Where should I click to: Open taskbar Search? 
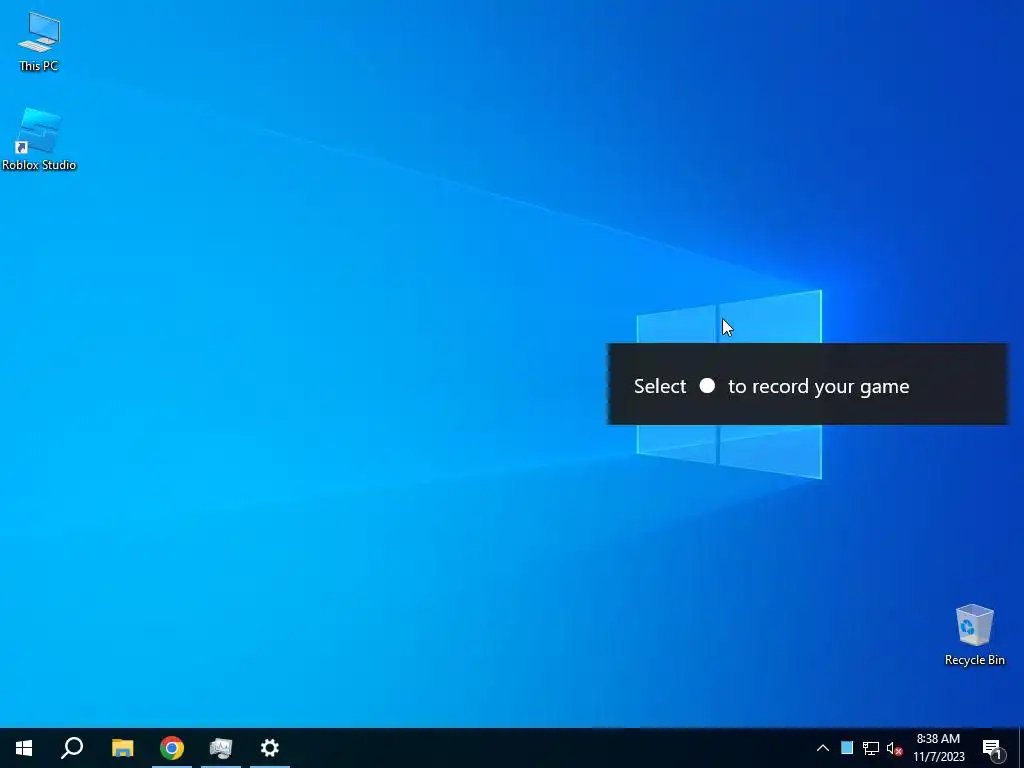click(72, 748)
